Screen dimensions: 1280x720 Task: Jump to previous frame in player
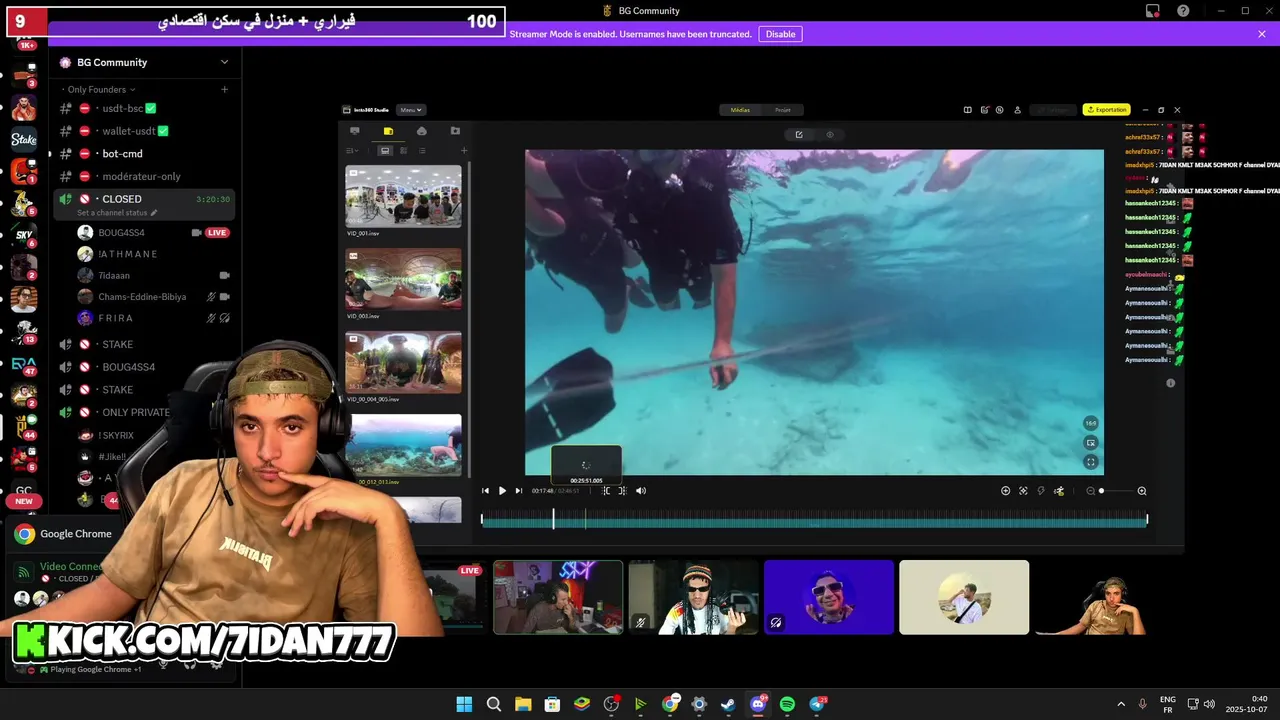tap(485, 491)
